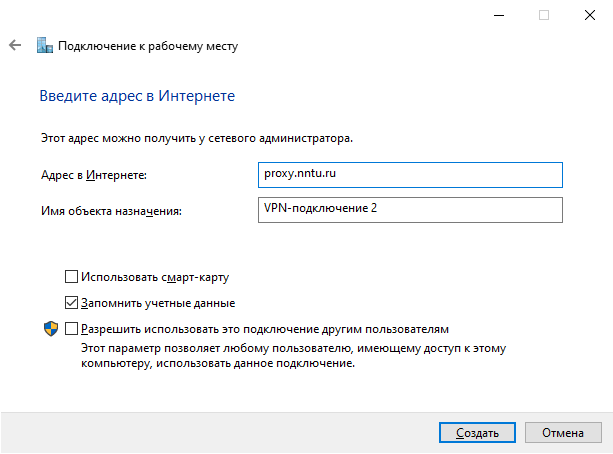Click the description 'Этот параметр позволяет любому пользователю'
The height and width of the screenshot is (454, 613).
[293, 355]
